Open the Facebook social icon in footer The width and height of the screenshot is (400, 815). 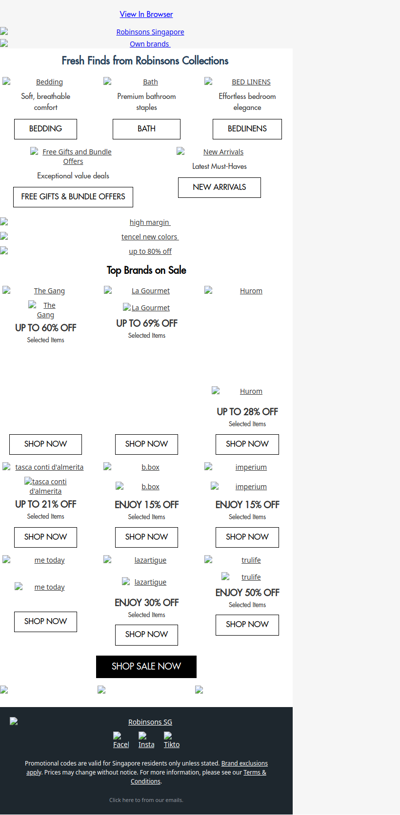(121, 740)
